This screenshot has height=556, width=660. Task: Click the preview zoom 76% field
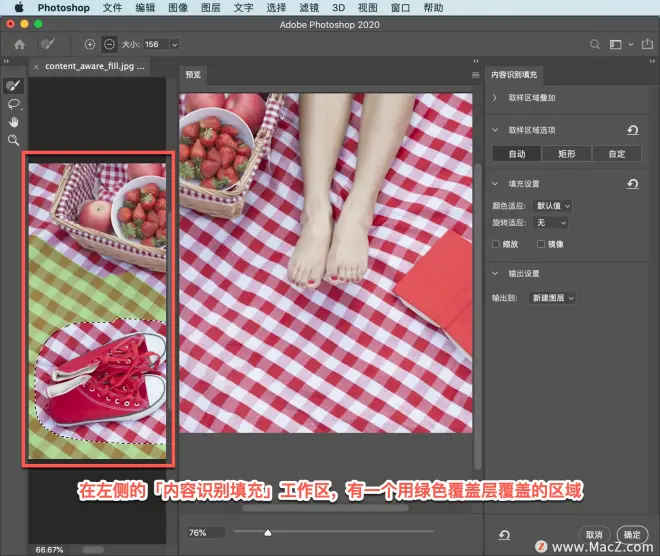point(206,533)
